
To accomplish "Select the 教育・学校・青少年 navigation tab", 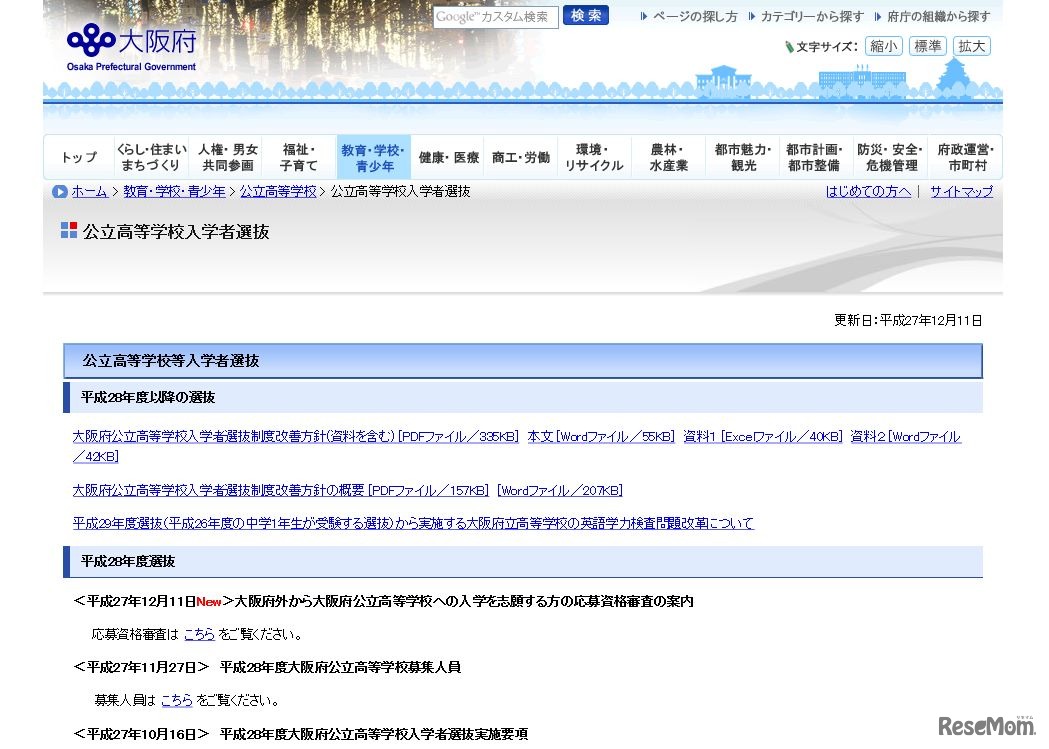I will [373, 157].
